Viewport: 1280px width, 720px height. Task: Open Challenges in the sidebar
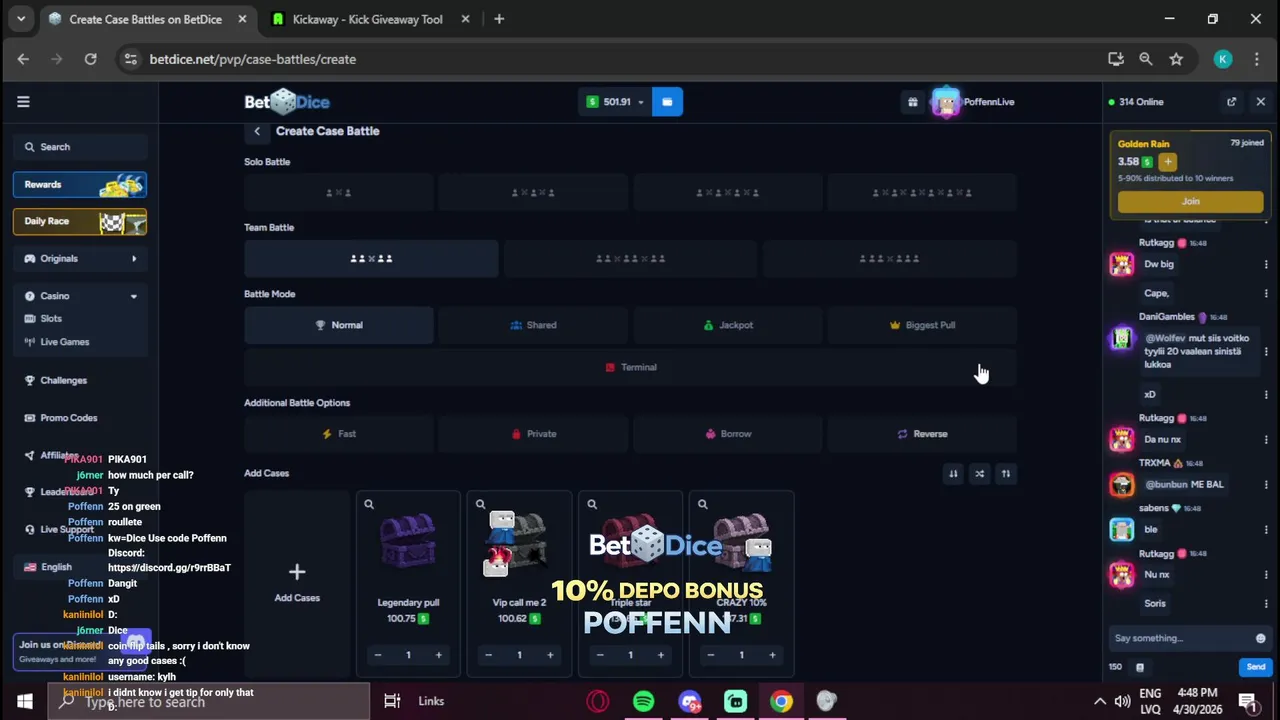(63, 380)
